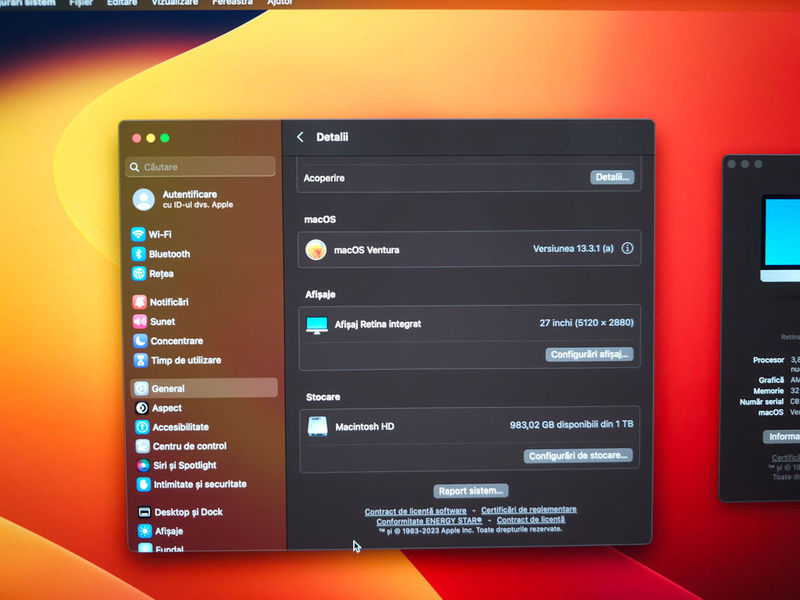Open Concentrare in the sidebar
Viewport: 800px width, 600px height.
point(168,341)
